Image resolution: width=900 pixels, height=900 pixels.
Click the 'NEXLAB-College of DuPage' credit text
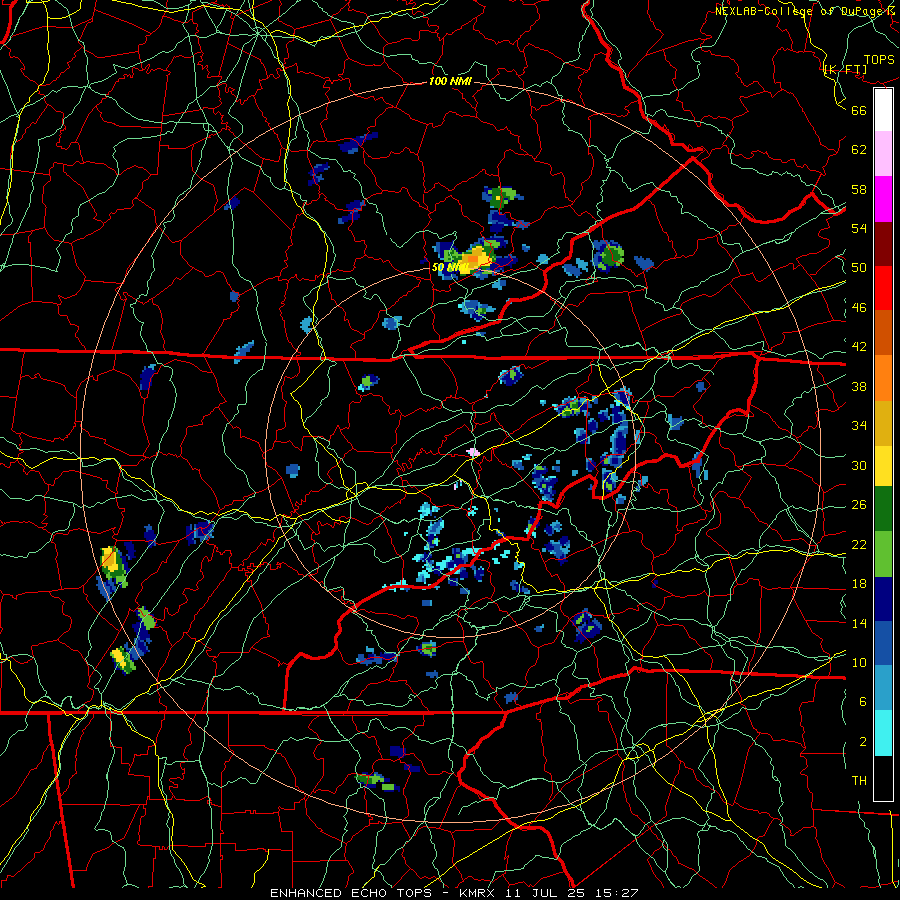coord(798,10)
